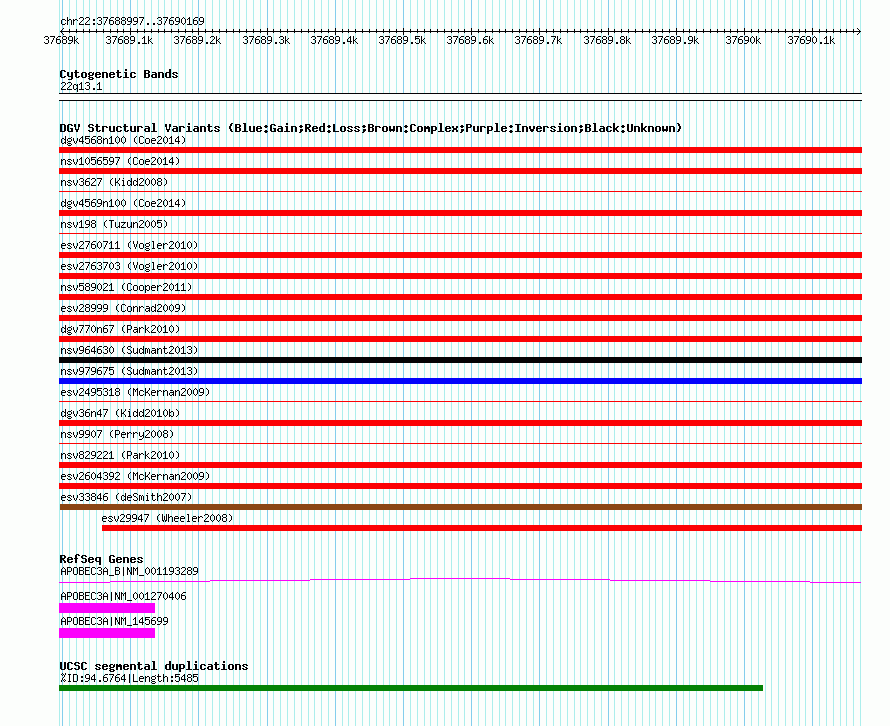This screenshot has width=890, height=726.
Task: Click the red bar under nsv1056597
Action: point(460,171)
